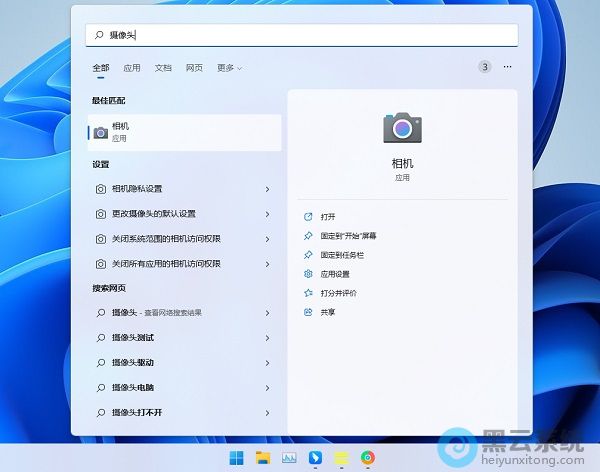Image resolution: width=600 pixels, height=472 pixels.
Task: Select 打分并评价 to rate the app
Action: click(x=338, y=292)
